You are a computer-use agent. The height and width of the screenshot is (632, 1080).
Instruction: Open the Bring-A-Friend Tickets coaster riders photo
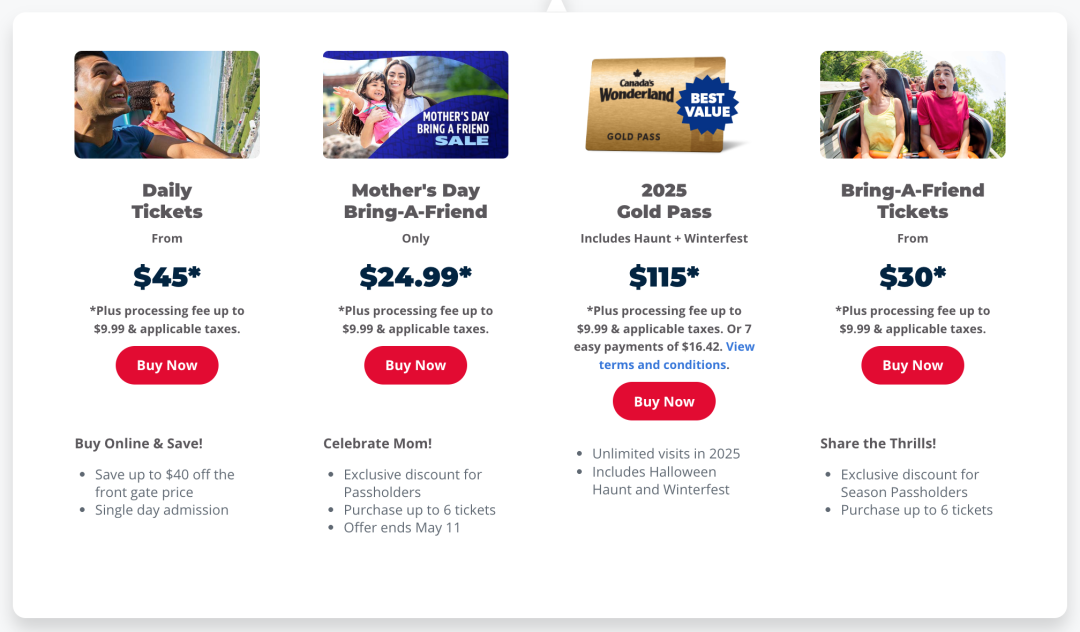point(913,105)
